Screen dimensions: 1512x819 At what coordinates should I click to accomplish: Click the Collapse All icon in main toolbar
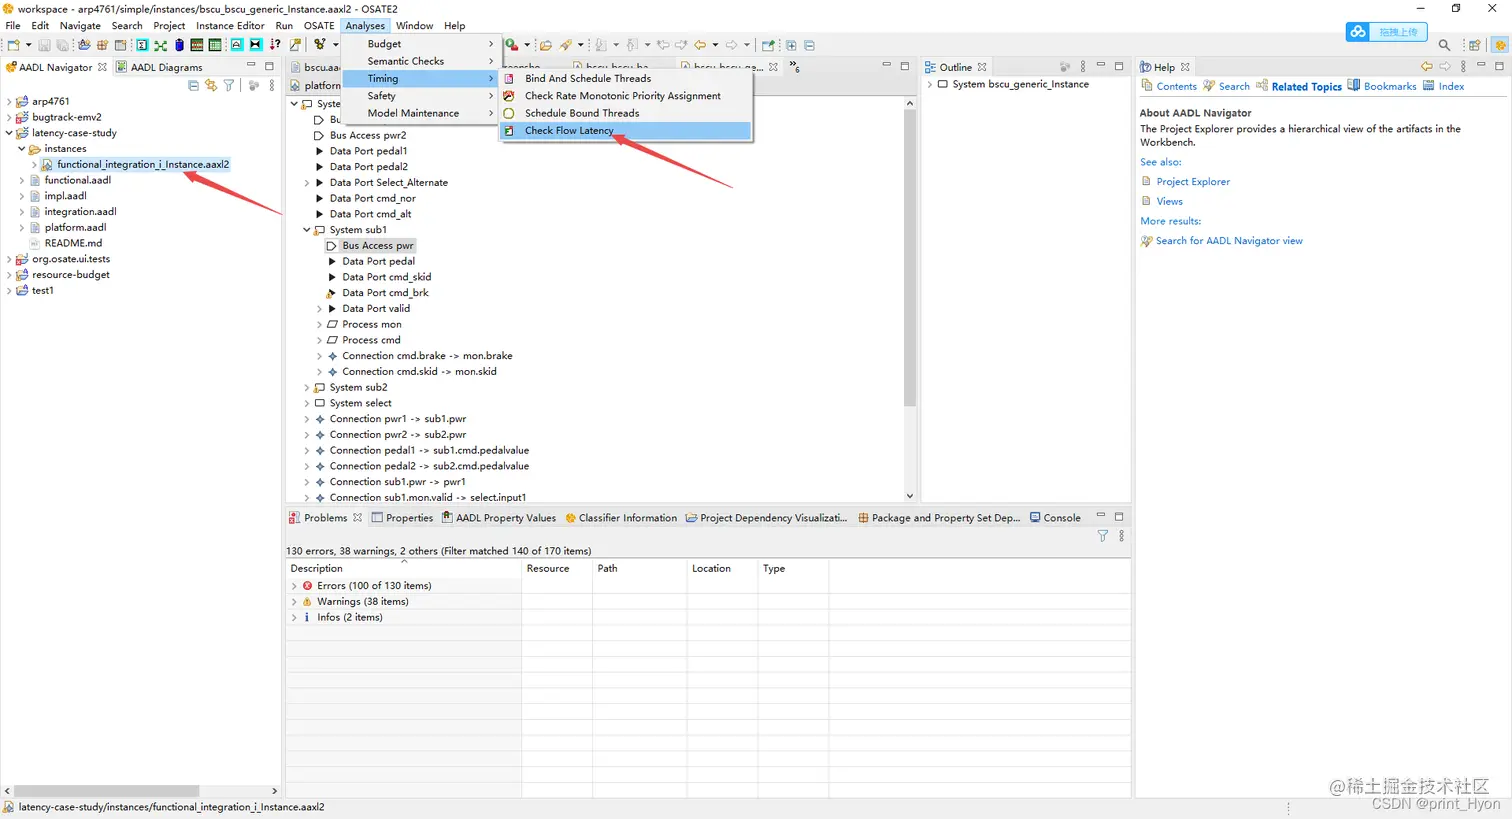coord(809,45)
